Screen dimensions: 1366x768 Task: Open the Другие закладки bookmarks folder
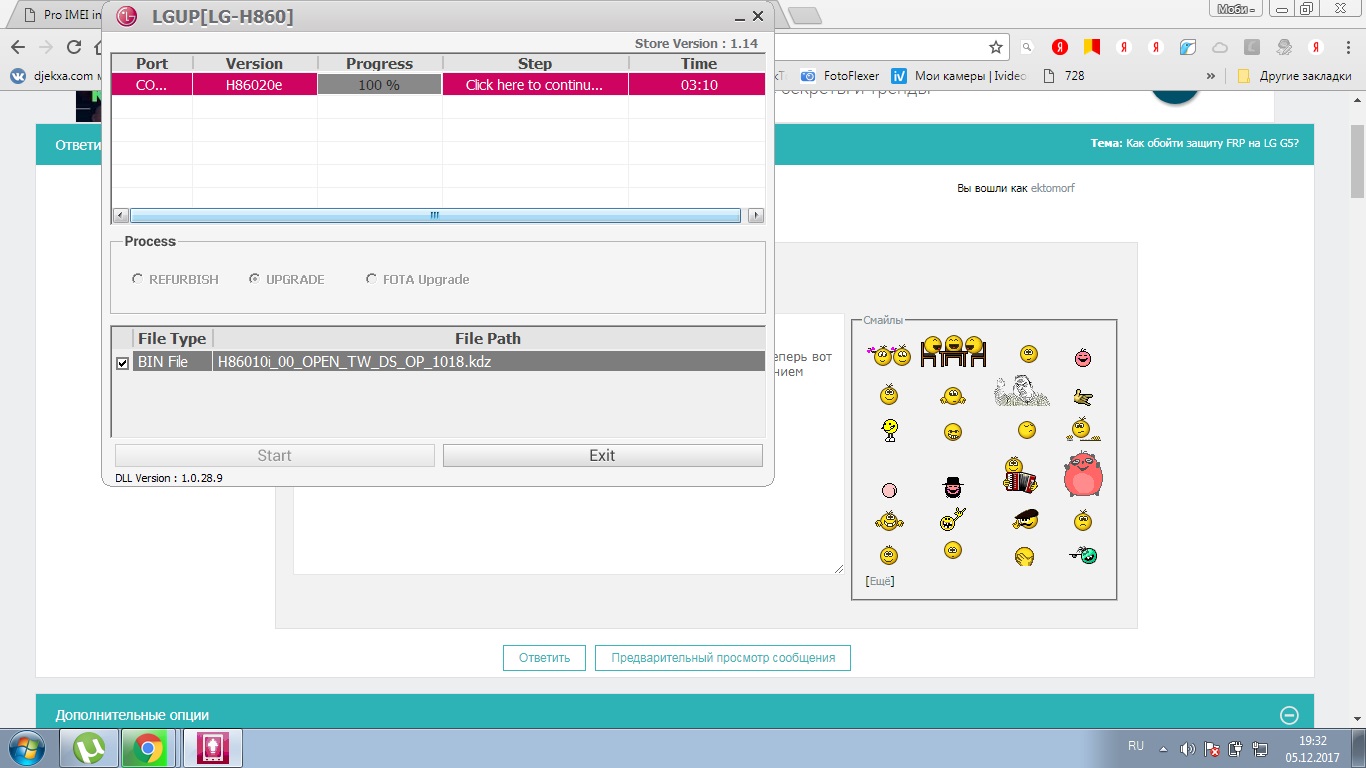pyautogui.click(x=1295, y=76)
